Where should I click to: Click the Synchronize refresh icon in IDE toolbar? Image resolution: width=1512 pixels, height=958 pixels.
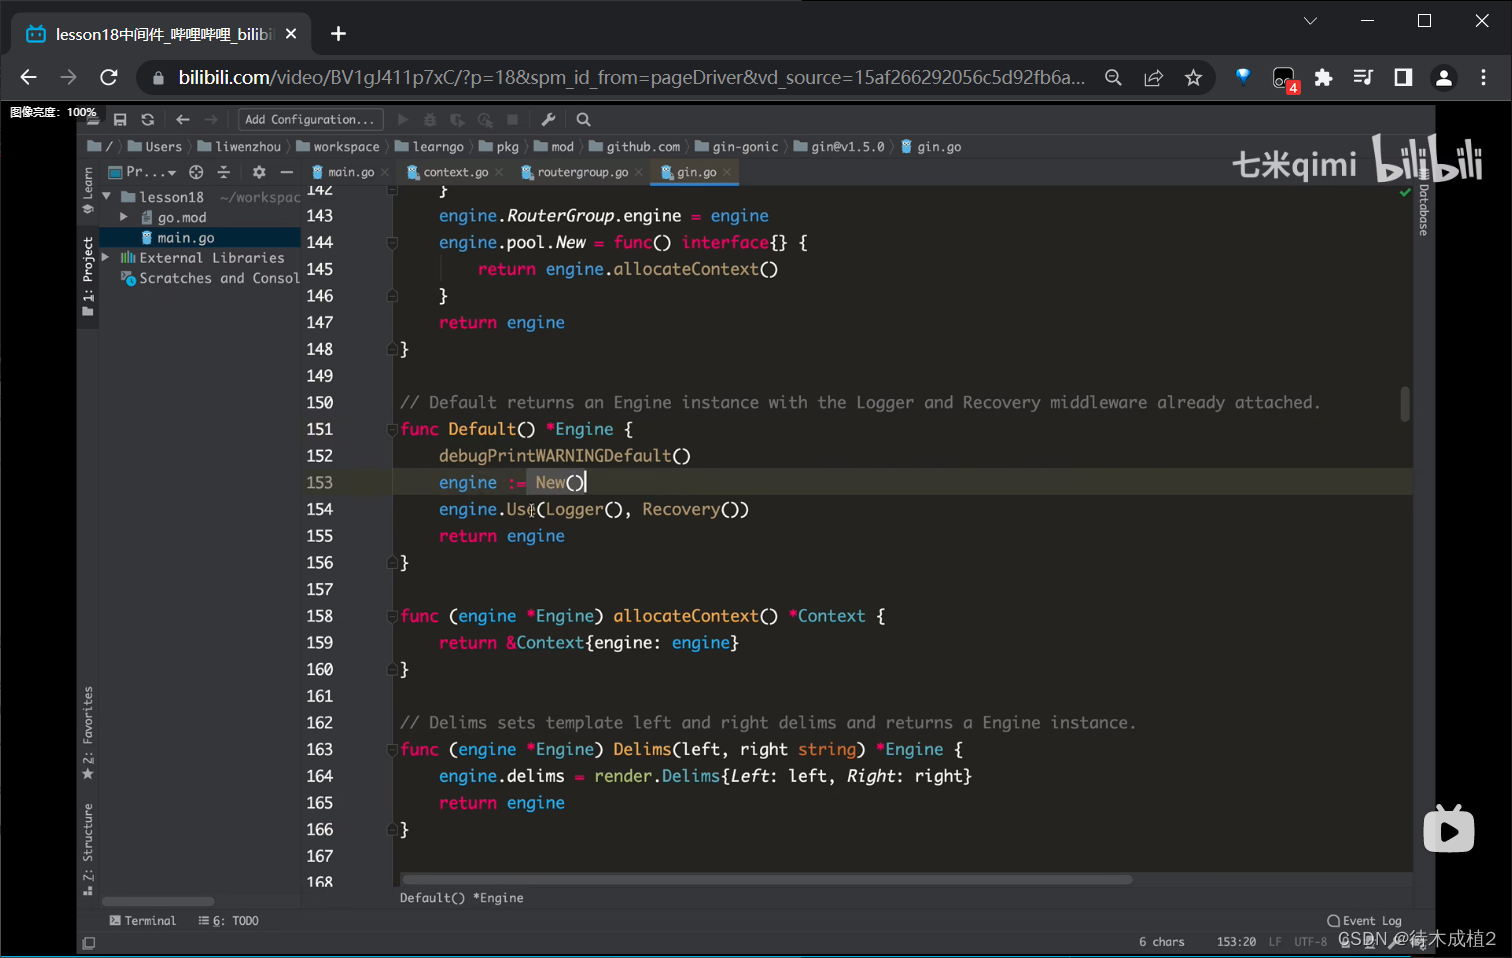(x=148, y=120)
